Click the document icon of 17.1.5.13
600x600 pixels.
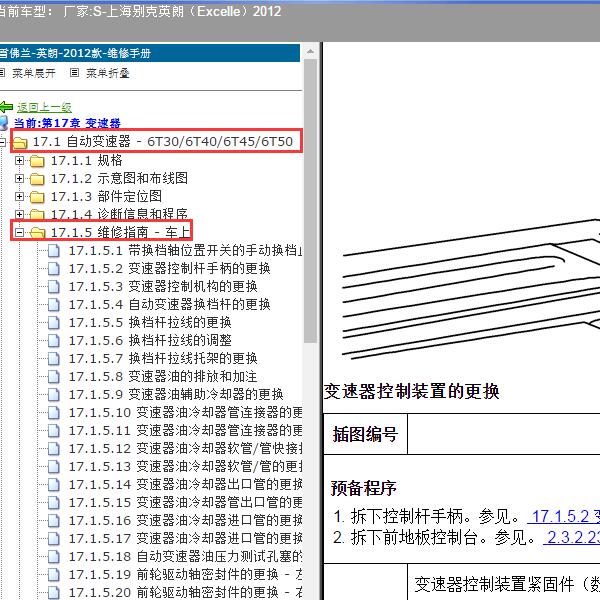(54, 466)
